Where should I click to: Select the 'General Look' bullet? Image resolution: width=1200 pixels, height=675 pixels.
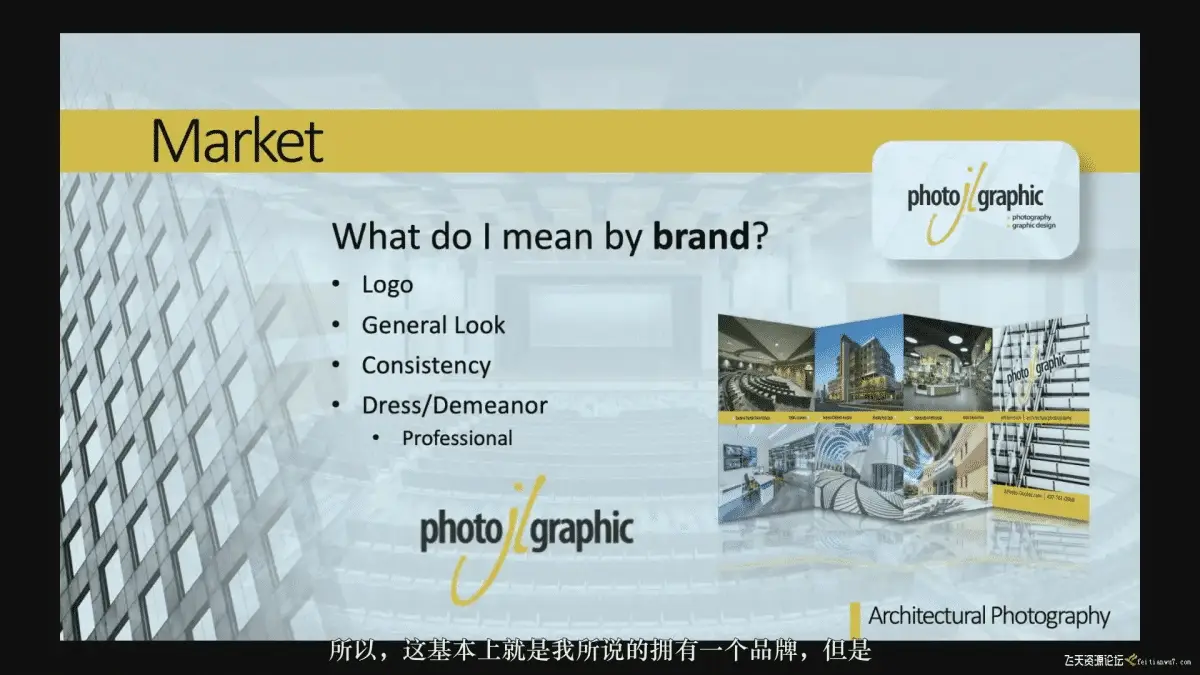coord(433,325)
